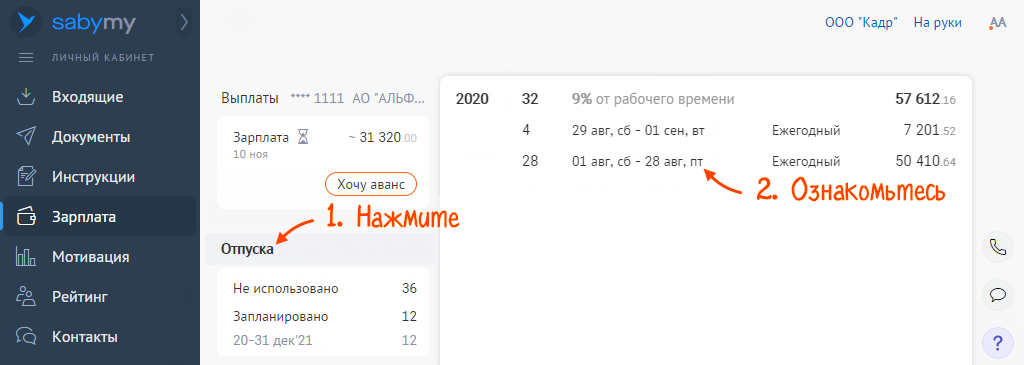Select the 28-day vacation row 01 авг - 28 авг

click(705, 161)
